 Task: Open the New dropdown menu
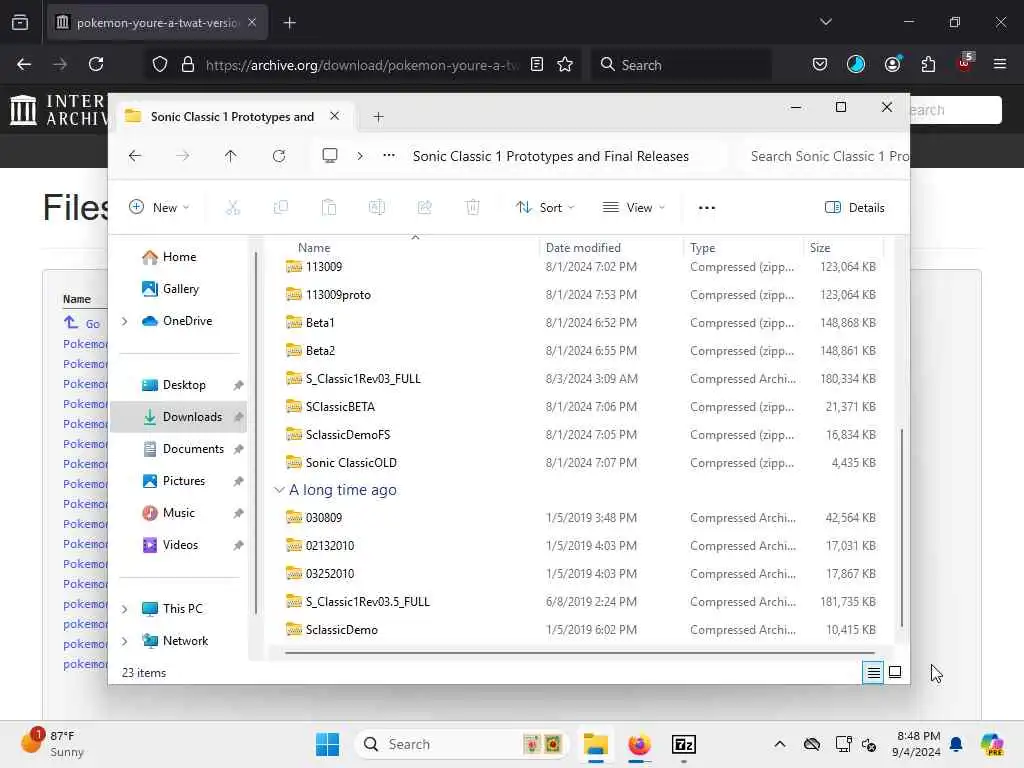tap(159, 208)
